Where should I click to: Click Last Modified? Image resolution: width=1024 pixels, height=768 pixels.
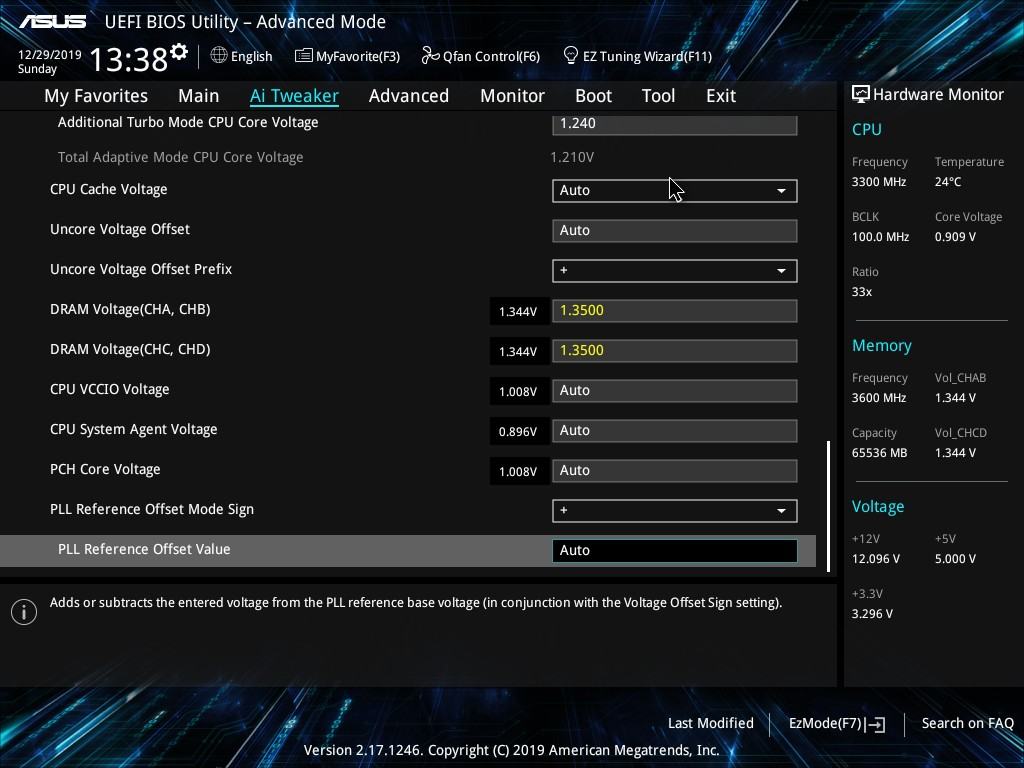point(711,723)
